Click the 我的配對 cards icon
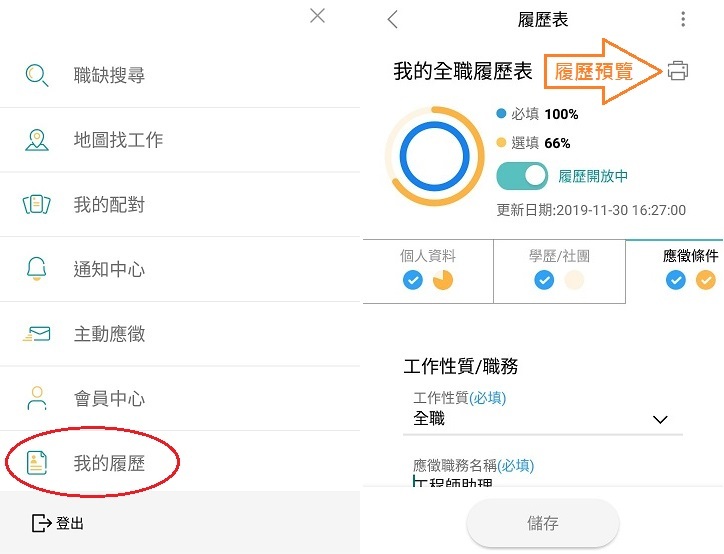The height and width of the screenshot is (554, 724). point(37,205)
